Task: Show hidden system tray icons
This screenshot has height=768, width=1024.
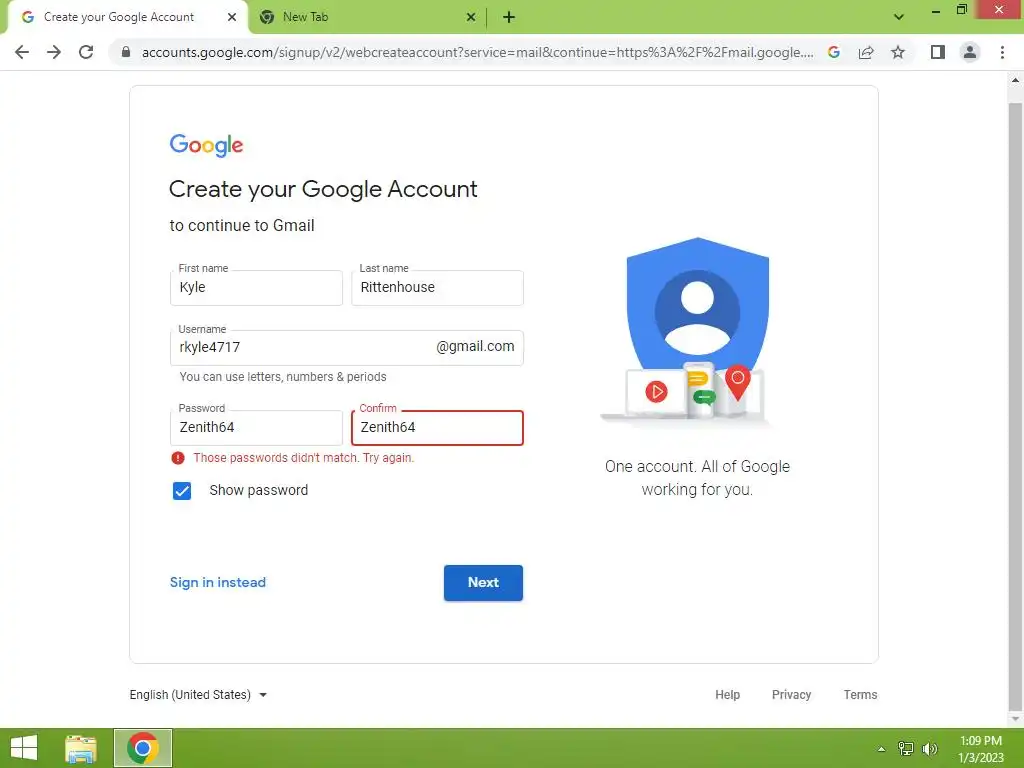Action: click(882, 749)
